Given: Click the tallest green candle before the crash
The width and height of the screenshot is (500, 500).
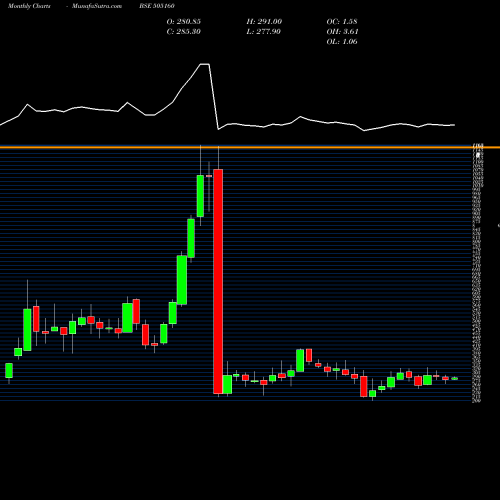Looking at the screenshot, I should (182, 280).
